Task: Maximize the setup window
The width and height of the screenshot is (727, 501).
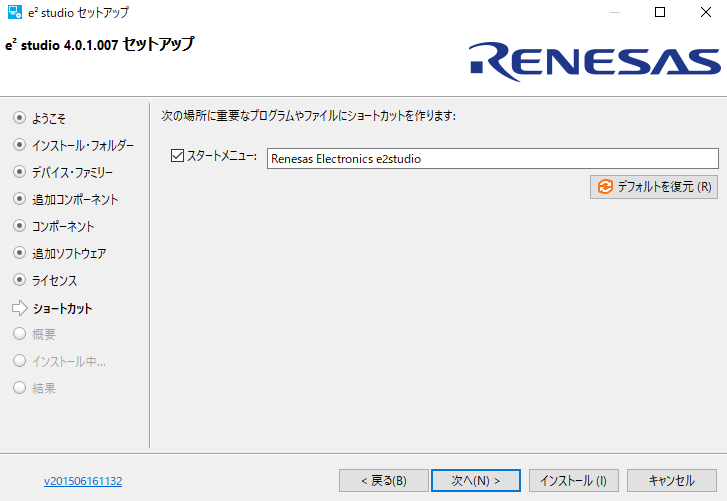Action: tap(660, 12)
